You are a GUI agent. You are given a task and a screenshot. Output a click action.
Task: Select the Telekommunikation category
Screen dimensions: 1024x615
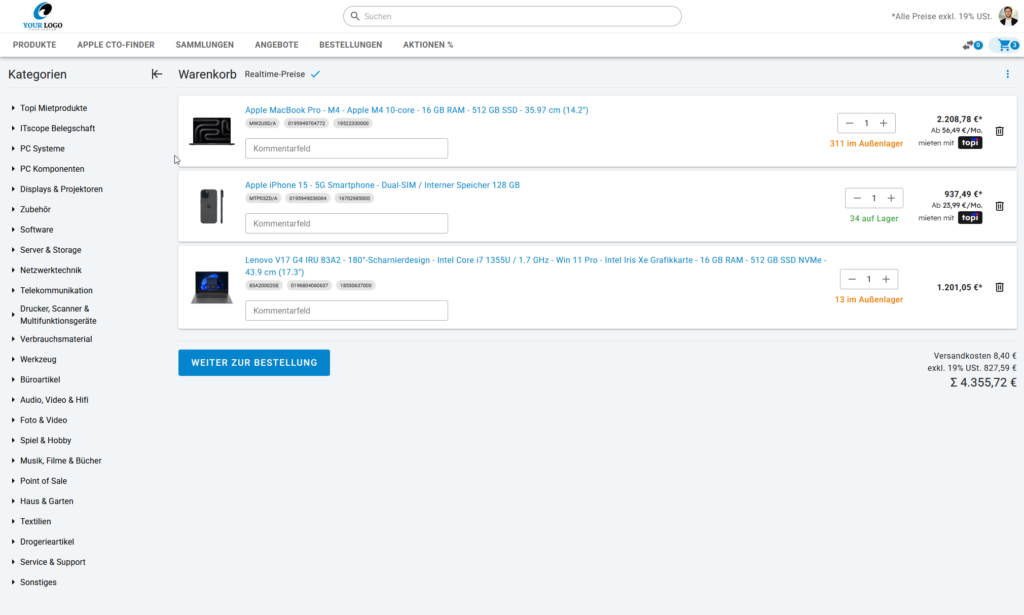56,291
